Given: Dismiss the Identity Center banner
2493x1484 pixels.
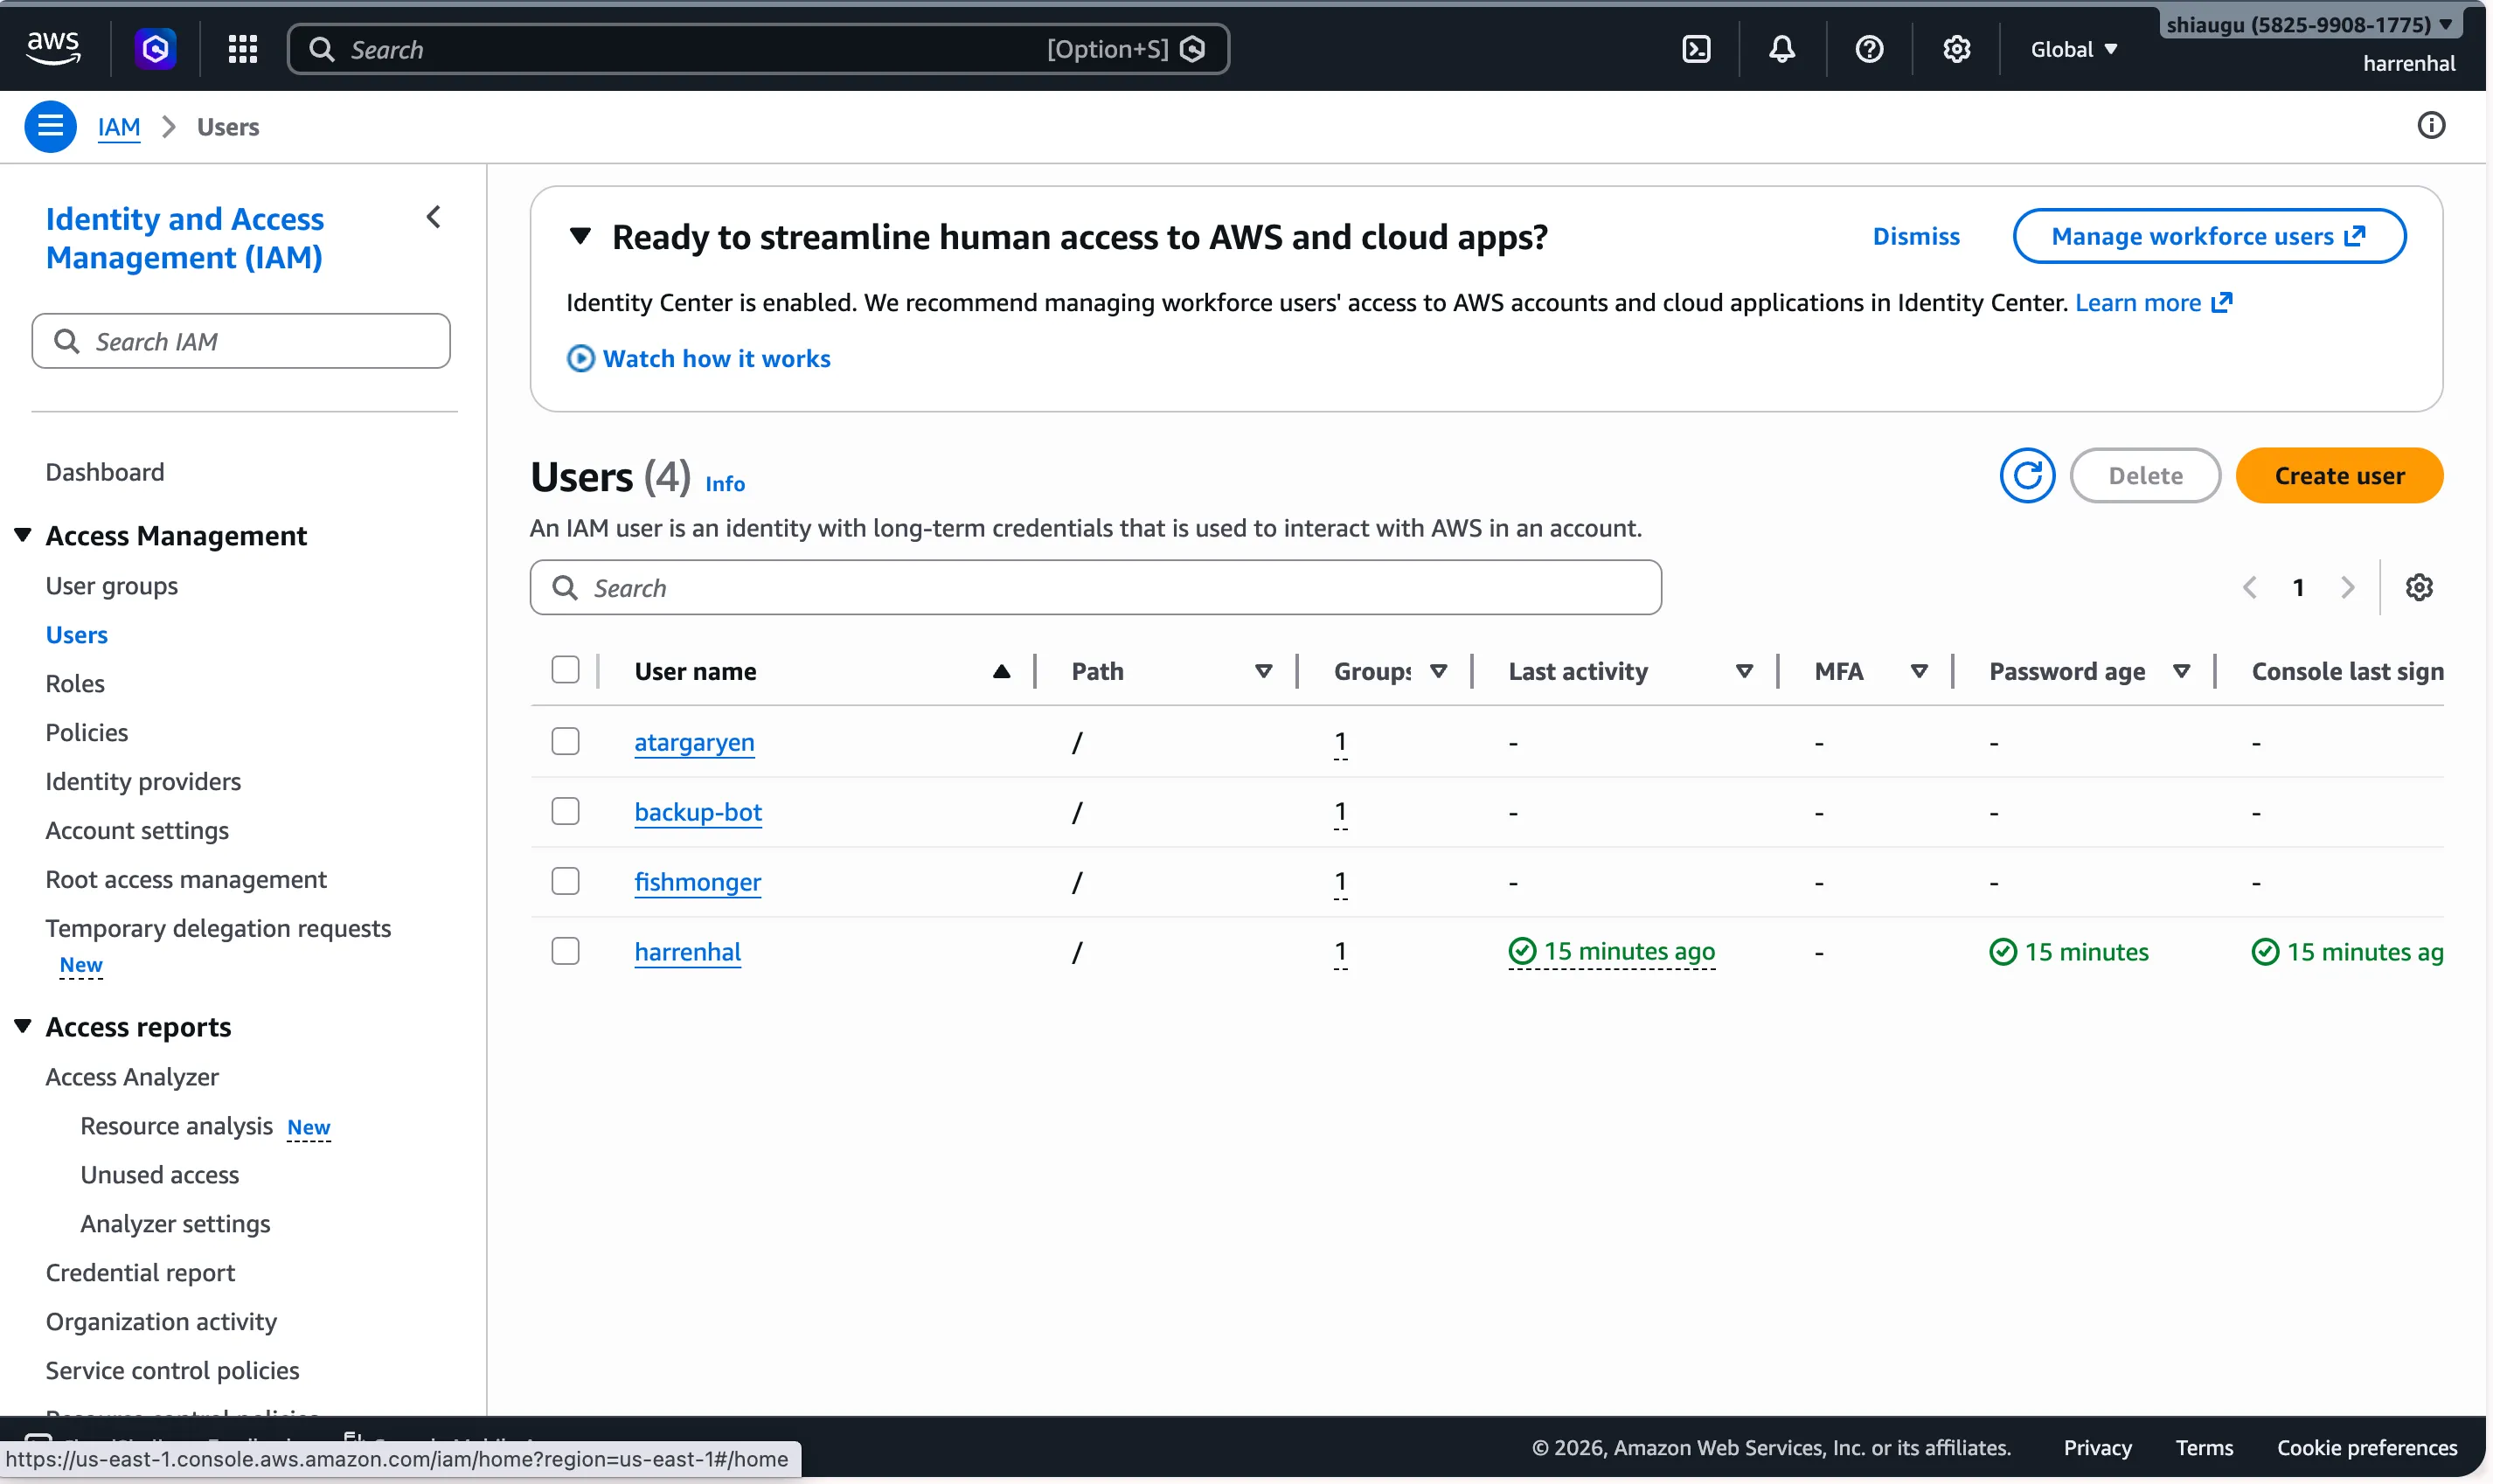Looking at the screenshot, I should pyautogui.click(x=1916, y=236).
